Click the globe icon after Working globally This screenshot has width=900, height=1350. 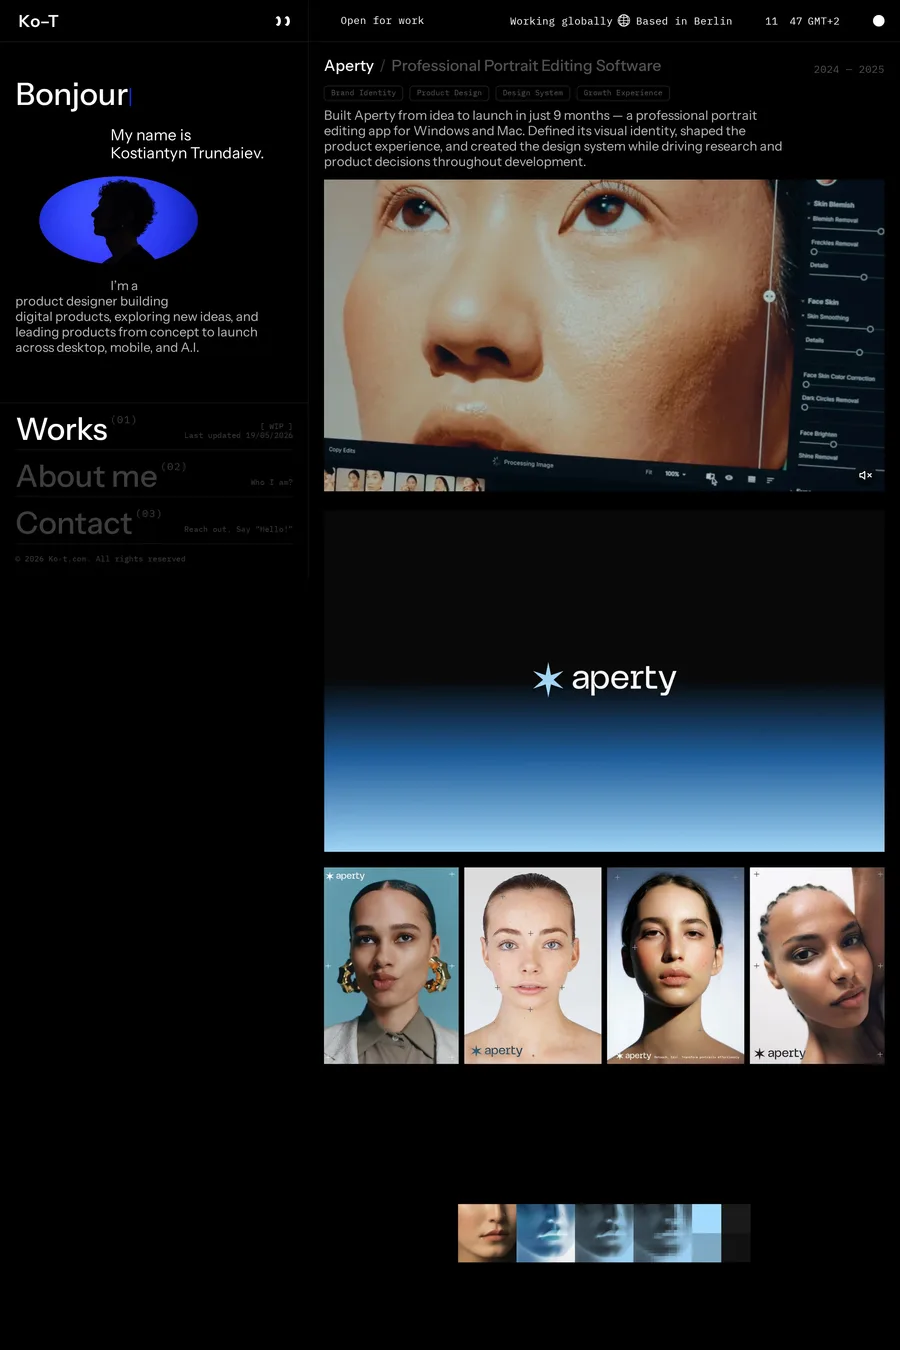624,21
